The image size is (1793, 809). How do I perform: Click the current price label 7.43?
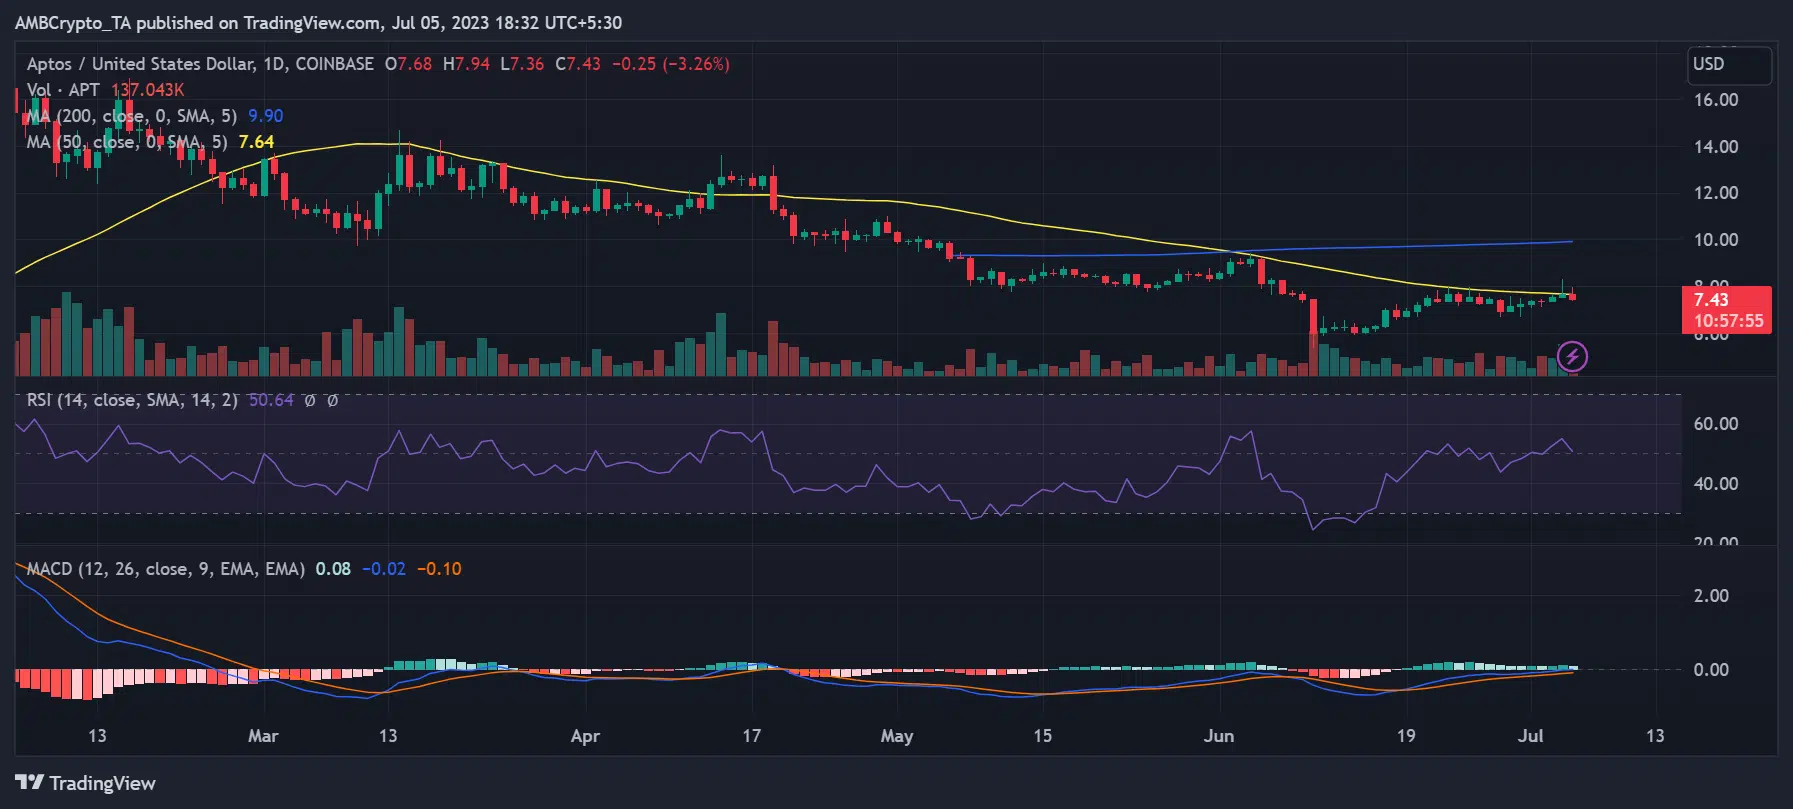coord(1711,299)
